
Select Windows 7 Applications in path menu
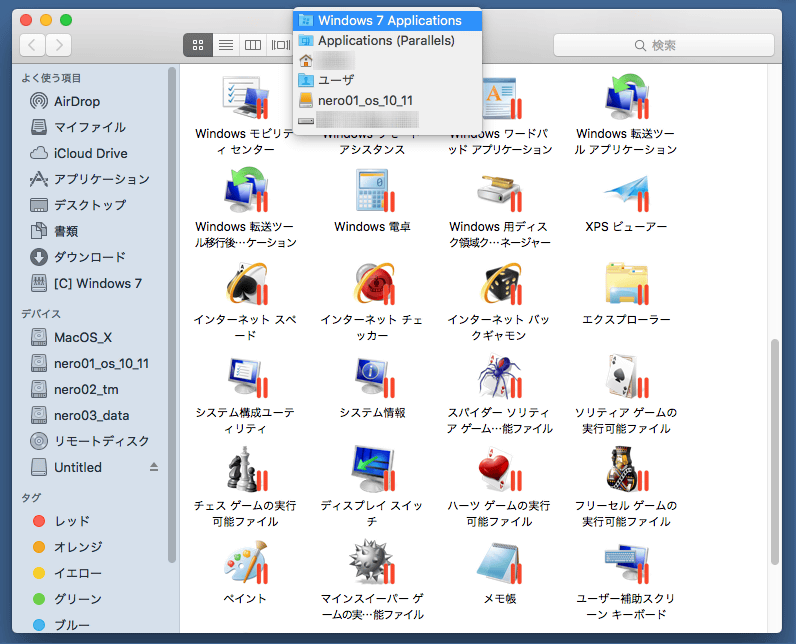(387, 20)
